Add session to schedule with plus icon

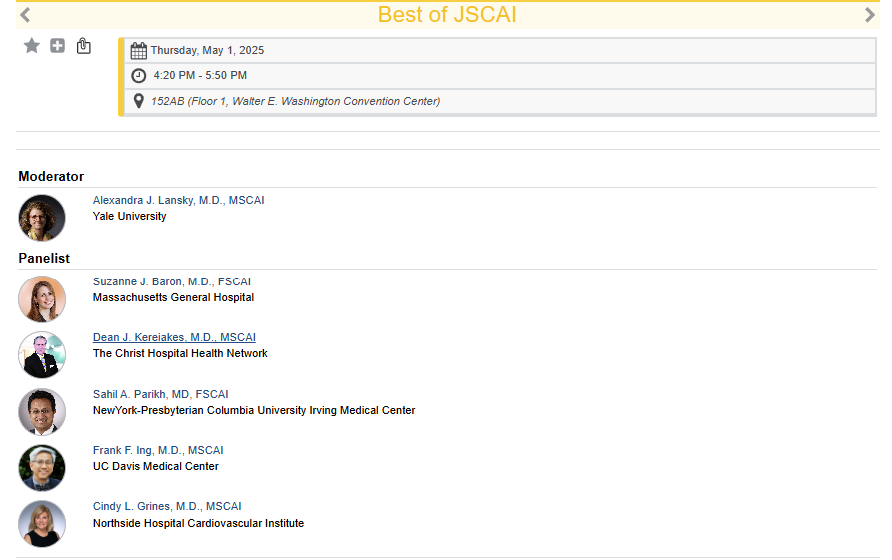point(57,46)
